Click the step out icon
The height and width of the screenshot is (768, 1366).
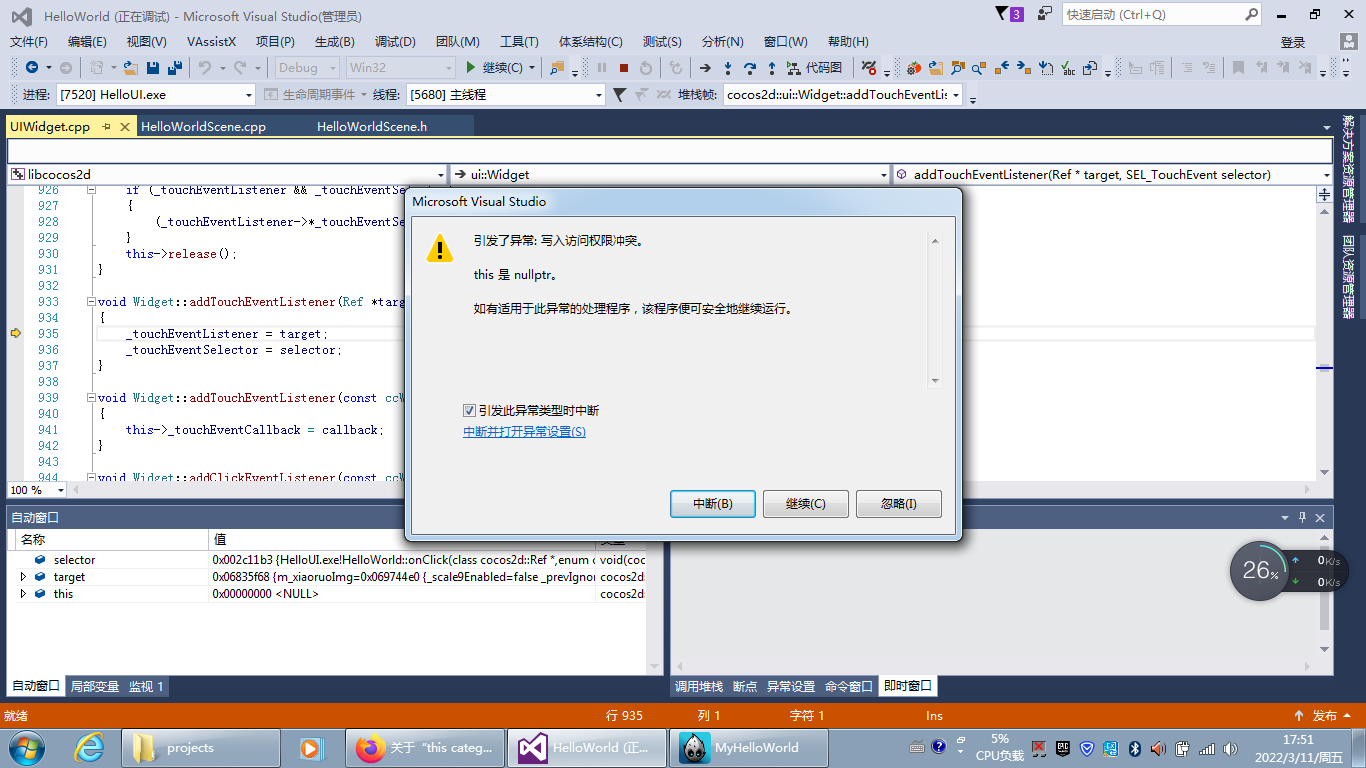[771, 68]
